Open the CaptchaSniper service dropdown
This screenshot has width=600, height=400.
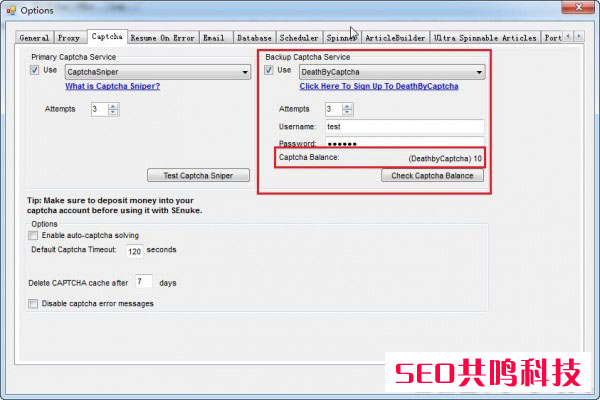point(158,72)
